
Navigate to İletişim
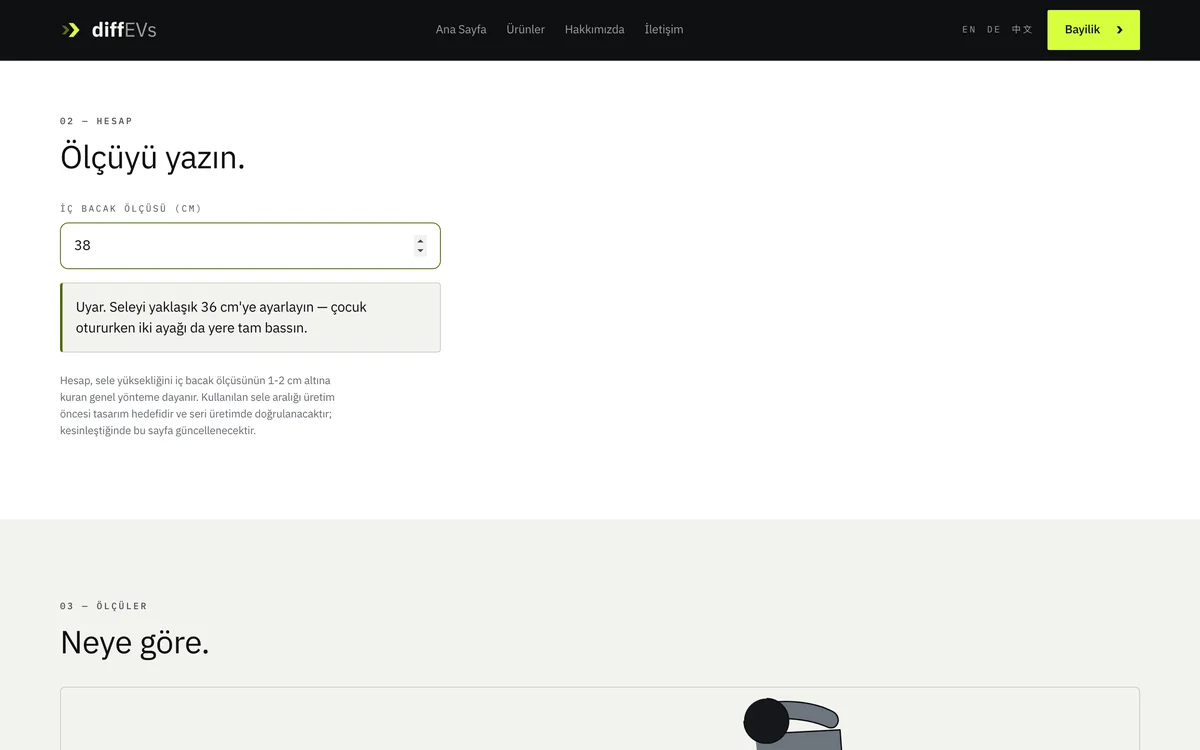pyautogui.click(x=664, y=30)
